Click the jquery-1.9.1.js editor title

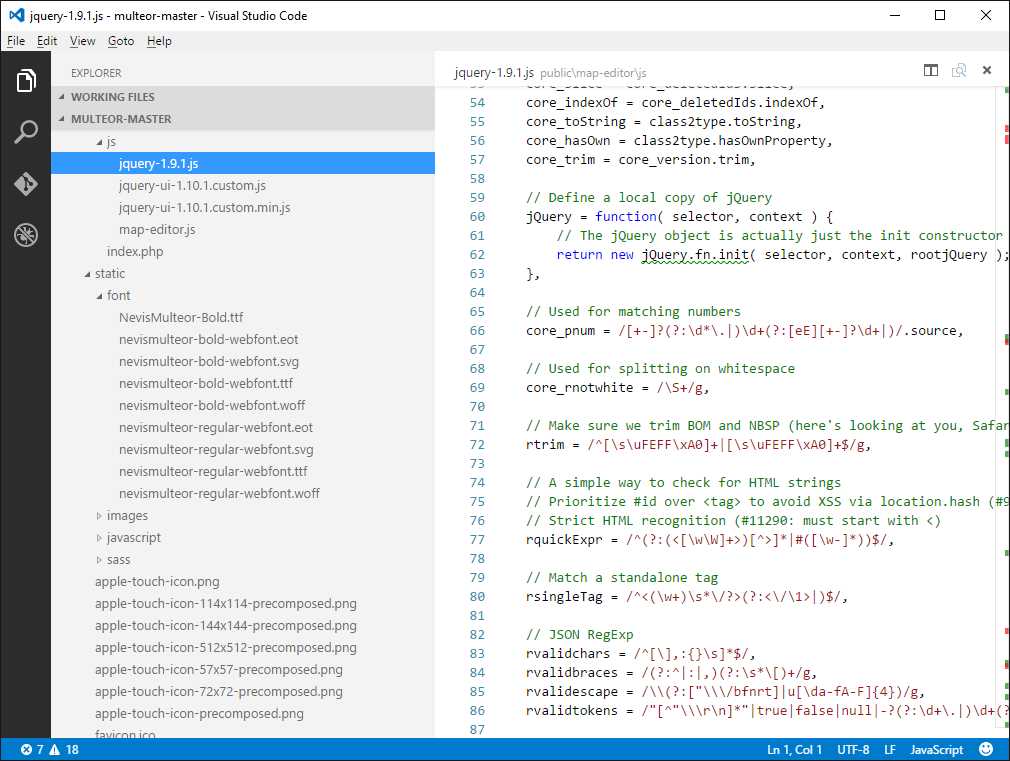pos(494,72)
